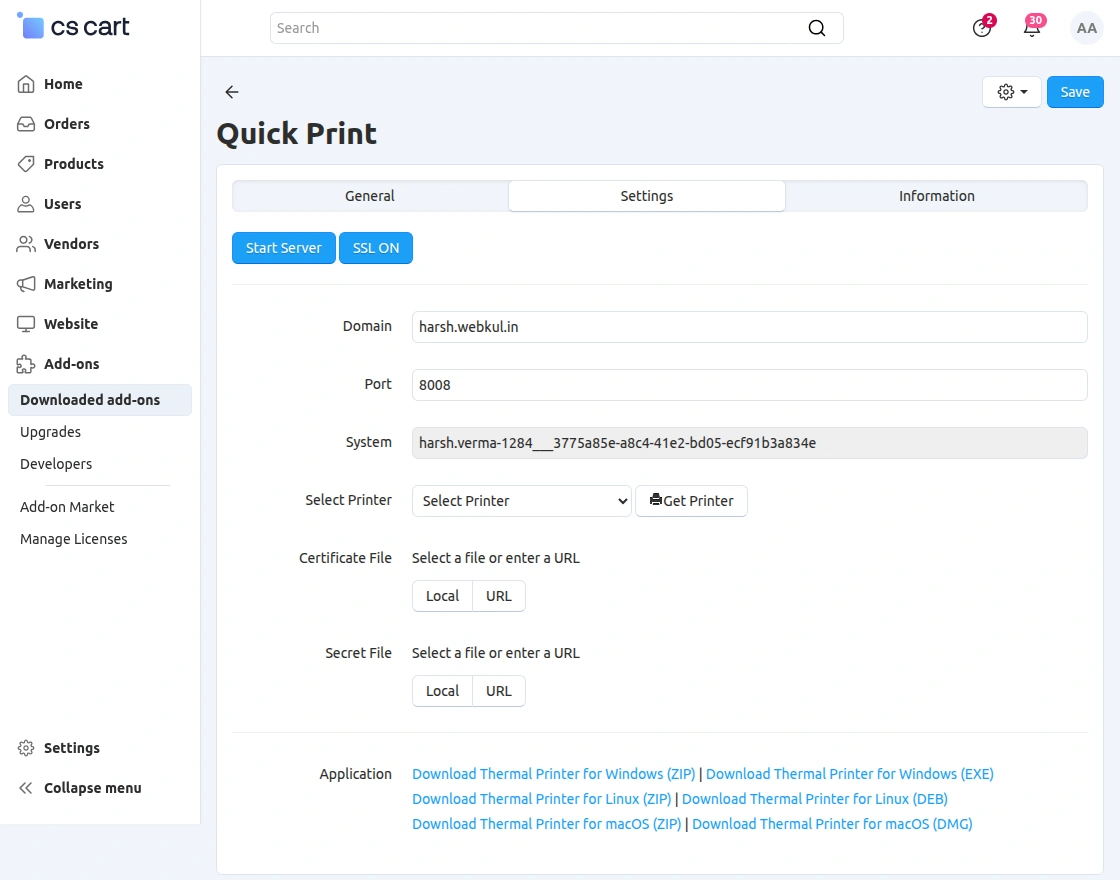
Task: Toggle the SSL ON button
Action: [x=376, y=248]
